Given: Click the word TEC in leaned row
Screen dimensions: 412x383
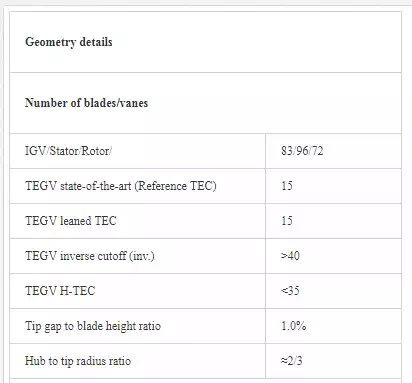Looking at the screenshot, I should (105, 221).
